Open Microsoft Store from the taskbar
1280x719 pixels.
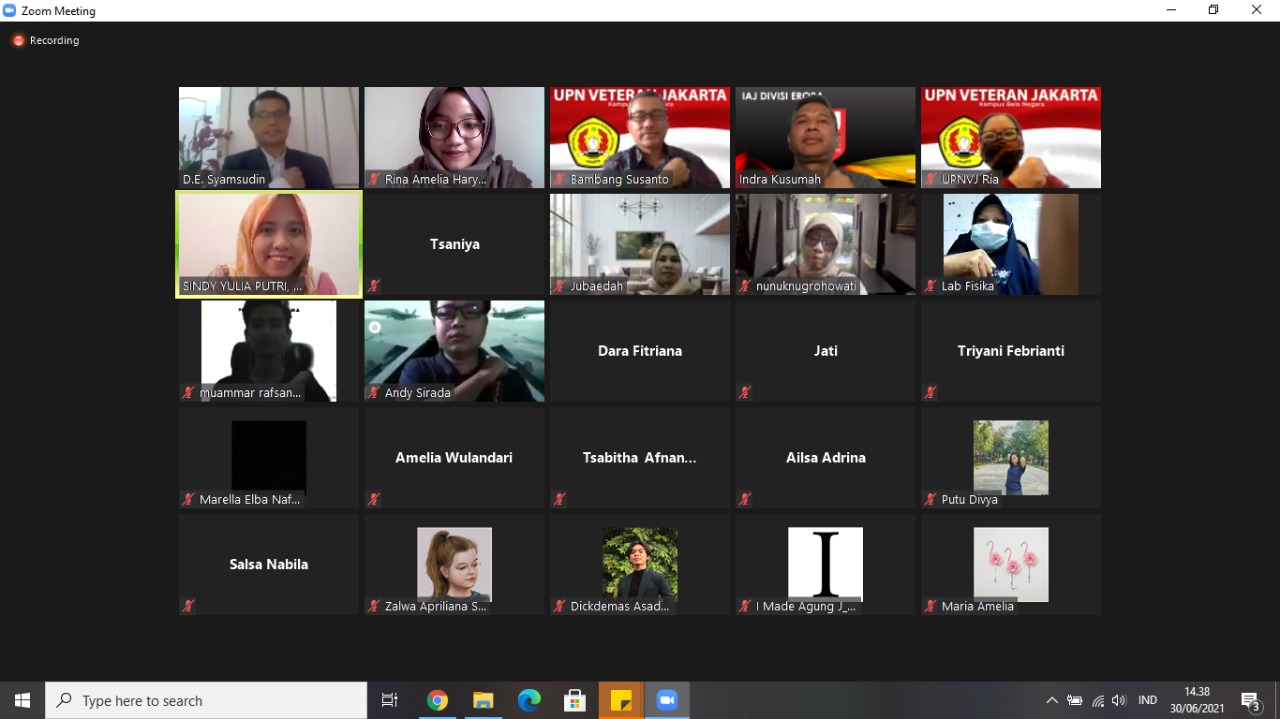(x=575, y=701)
